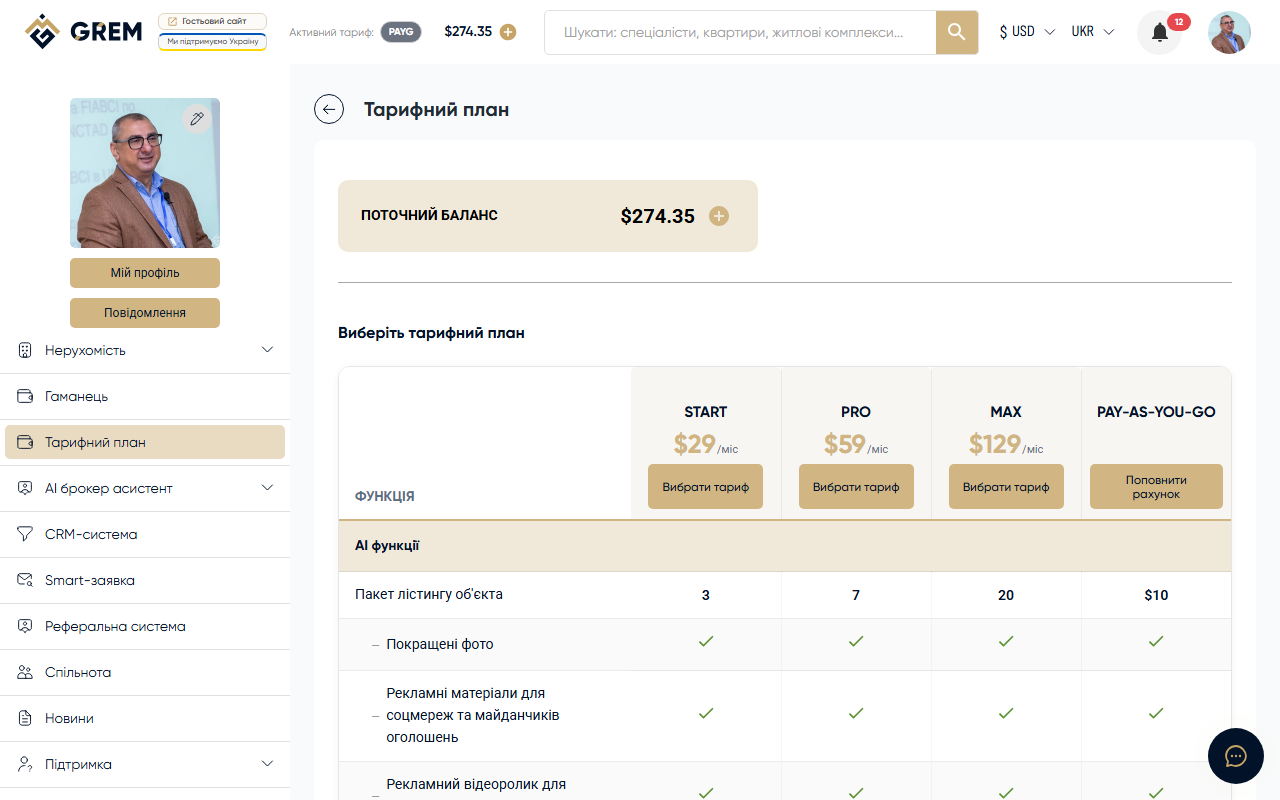Click the pencil edit icon on profile photo

point(197,119)
